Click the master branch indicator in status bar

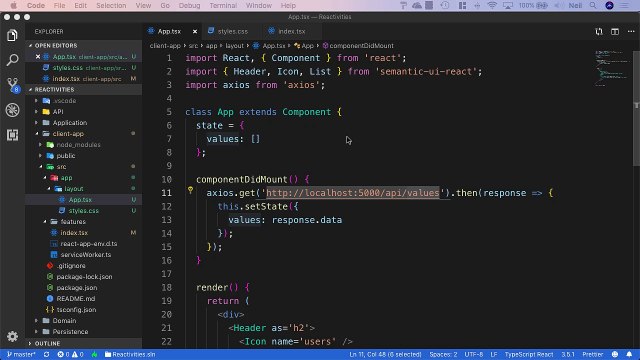click(x=21, y=354)
